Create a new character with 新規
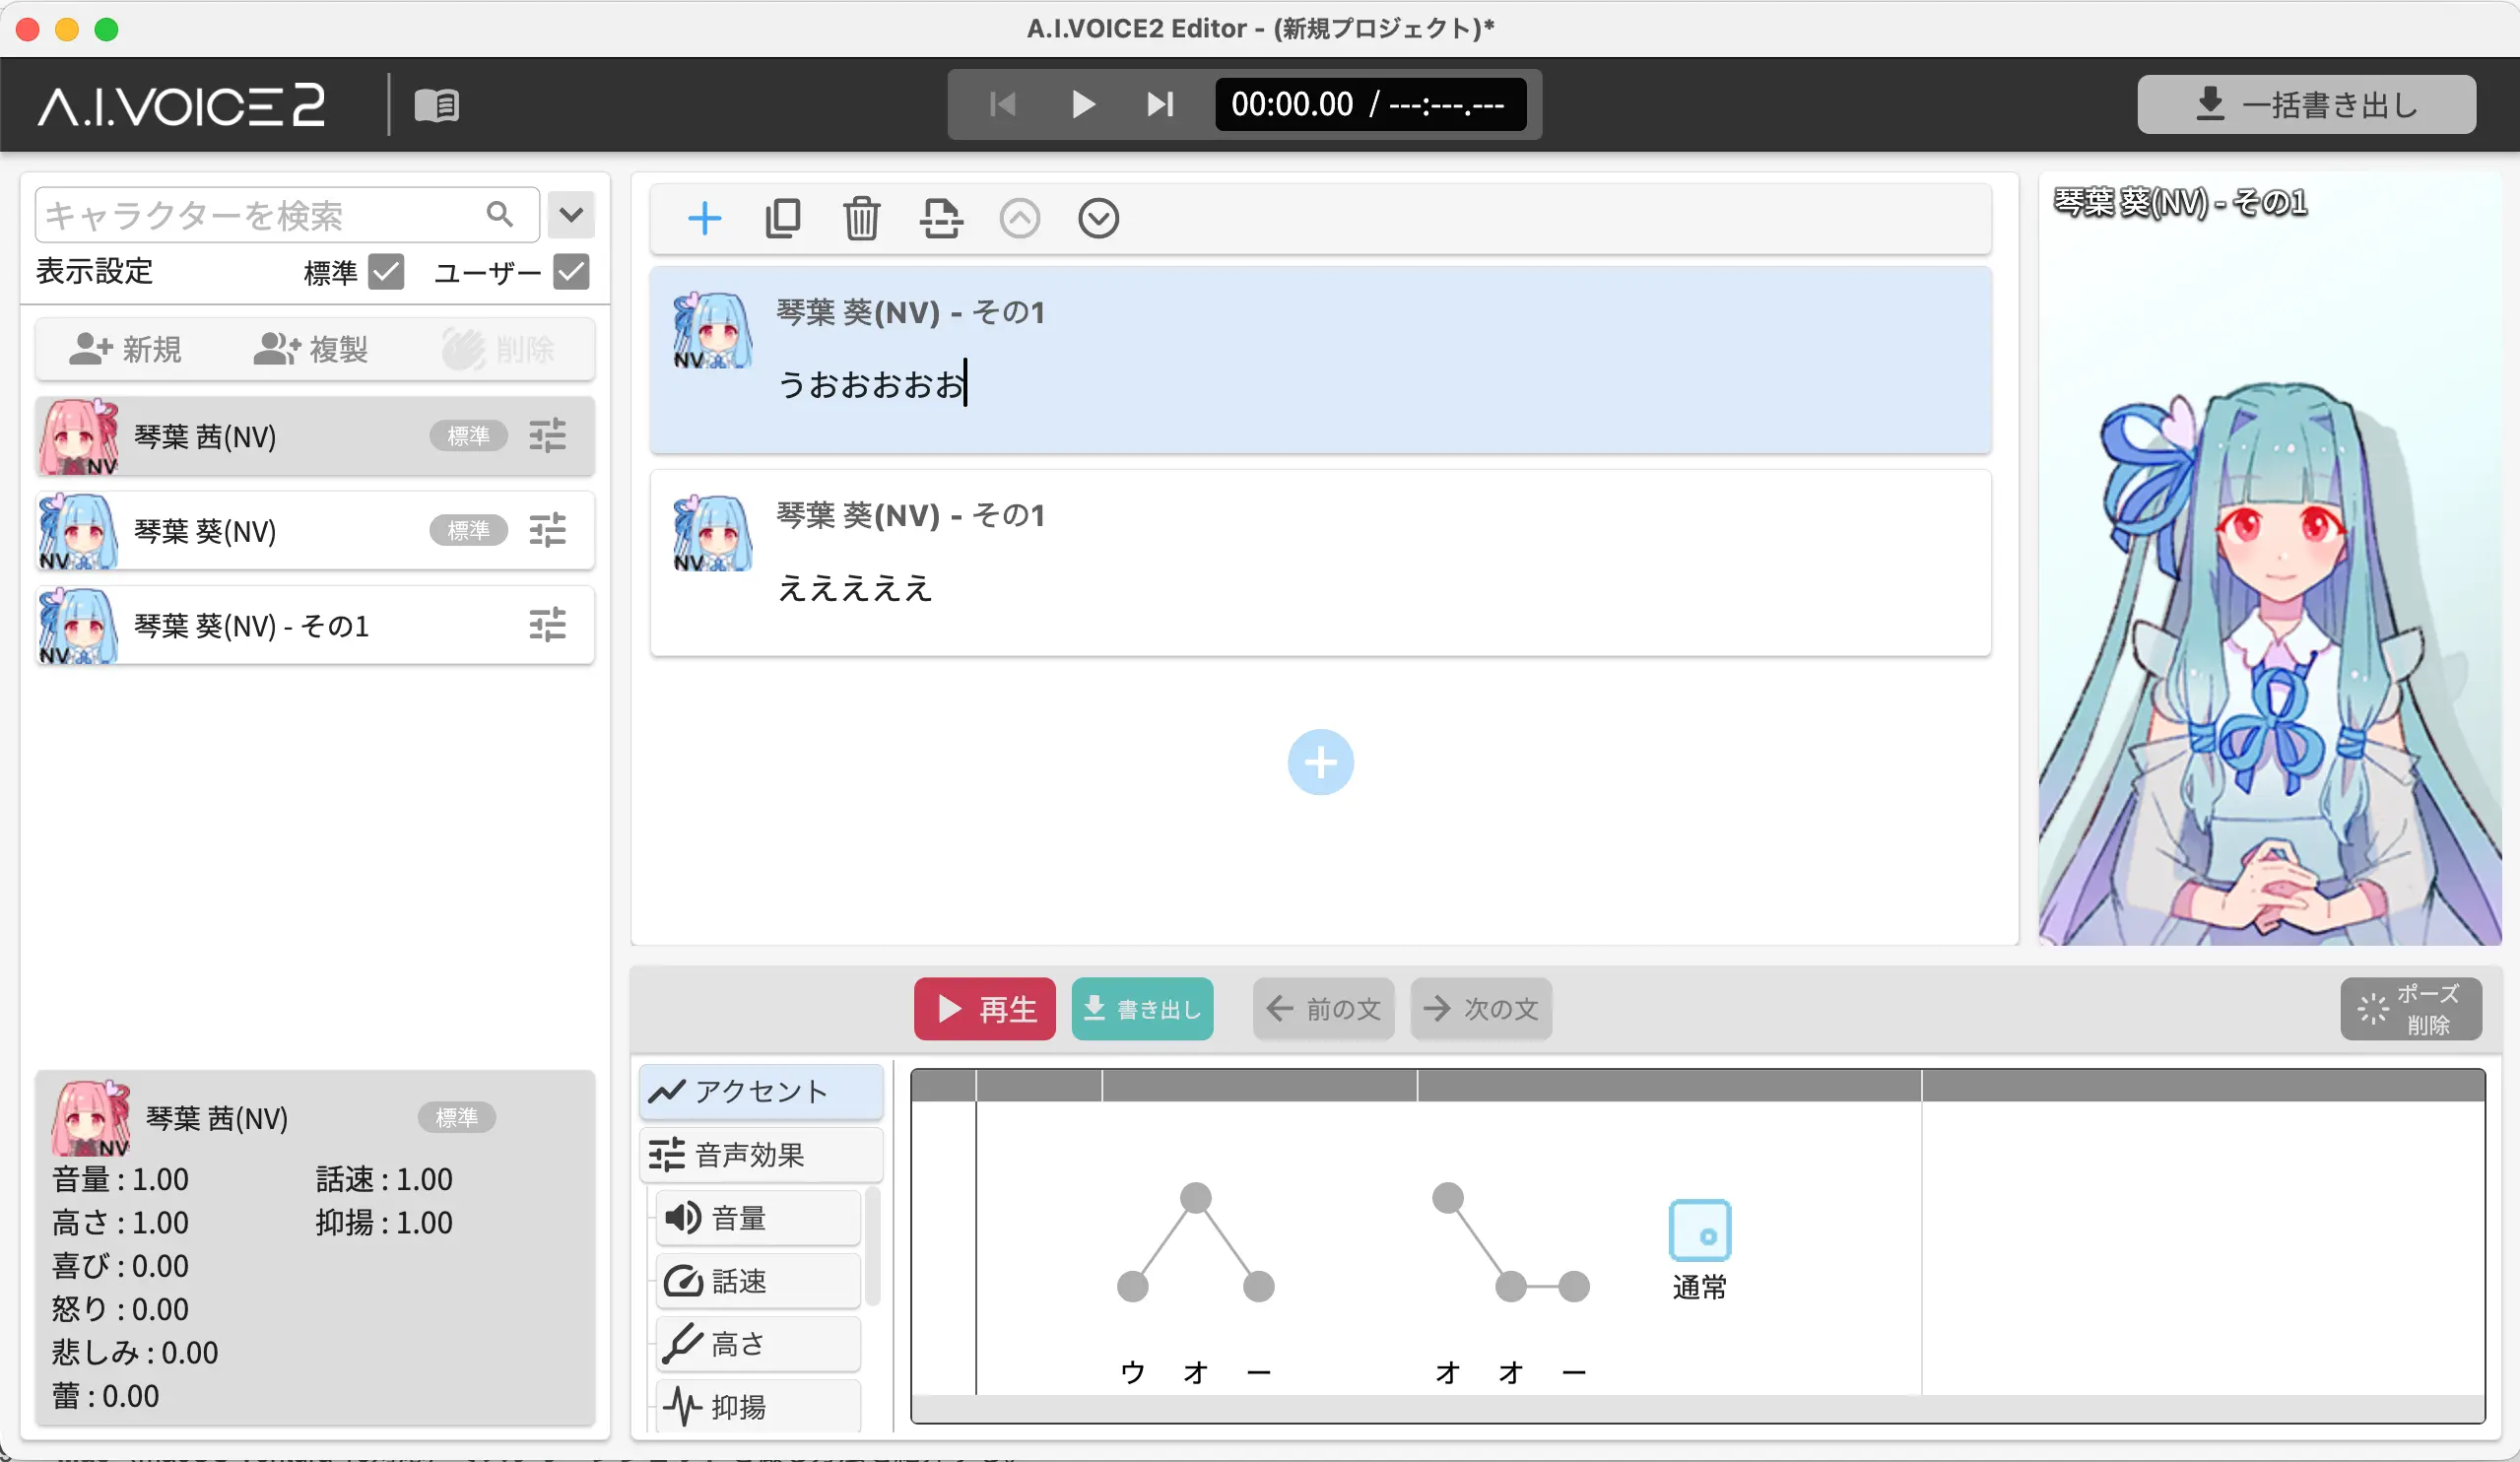The height and width of the screenshot is (1462, 2520). (126, 349)
